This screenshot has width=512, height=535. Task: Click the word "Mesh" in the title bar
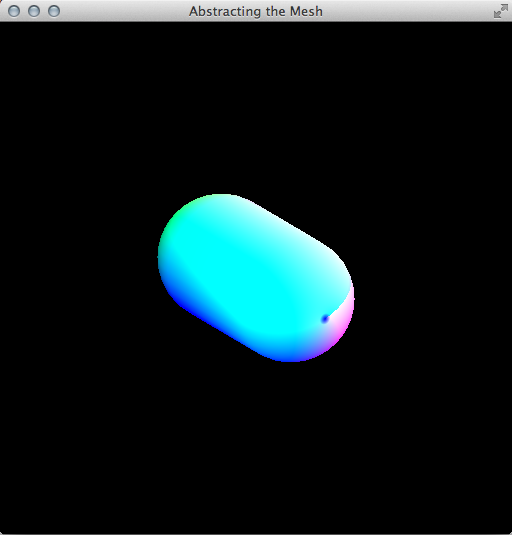tap(306, 11)
